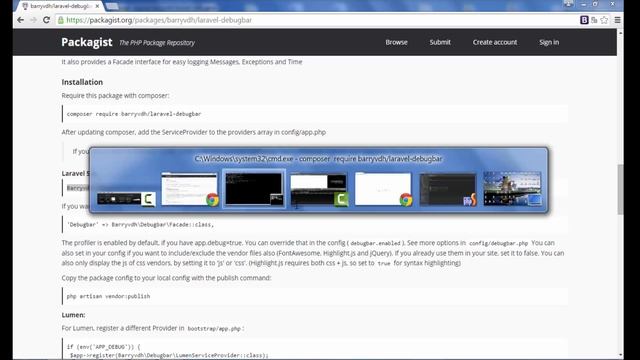Minimize the Chrome window
Image resolution: width=640 pixels, height=360 pixels.
tap(583, 4)
